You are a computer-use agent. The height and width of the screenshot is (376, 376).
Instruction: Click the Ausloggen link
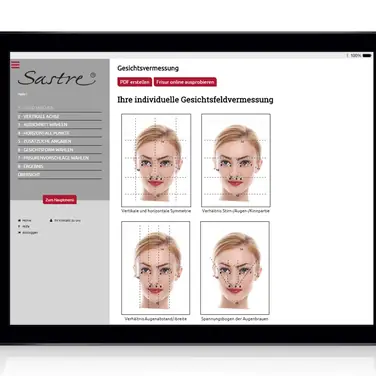click(x=28, y=233)
